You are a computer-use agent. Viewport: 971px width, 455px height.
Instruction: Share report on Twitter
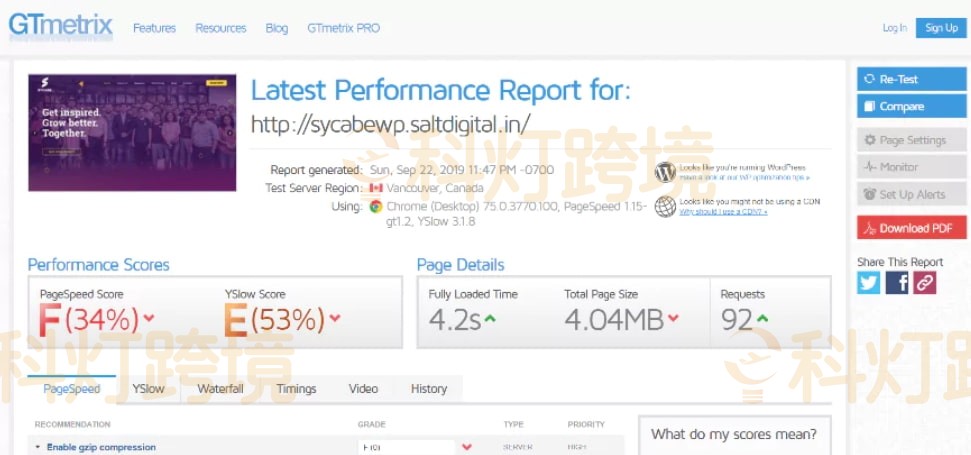coord(868,283)
